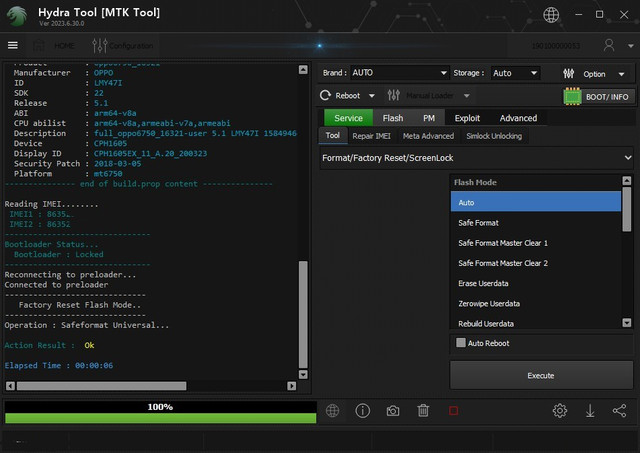Click the Option button label
This screenshot has height=453, width=640.
[x=594, y=74]
